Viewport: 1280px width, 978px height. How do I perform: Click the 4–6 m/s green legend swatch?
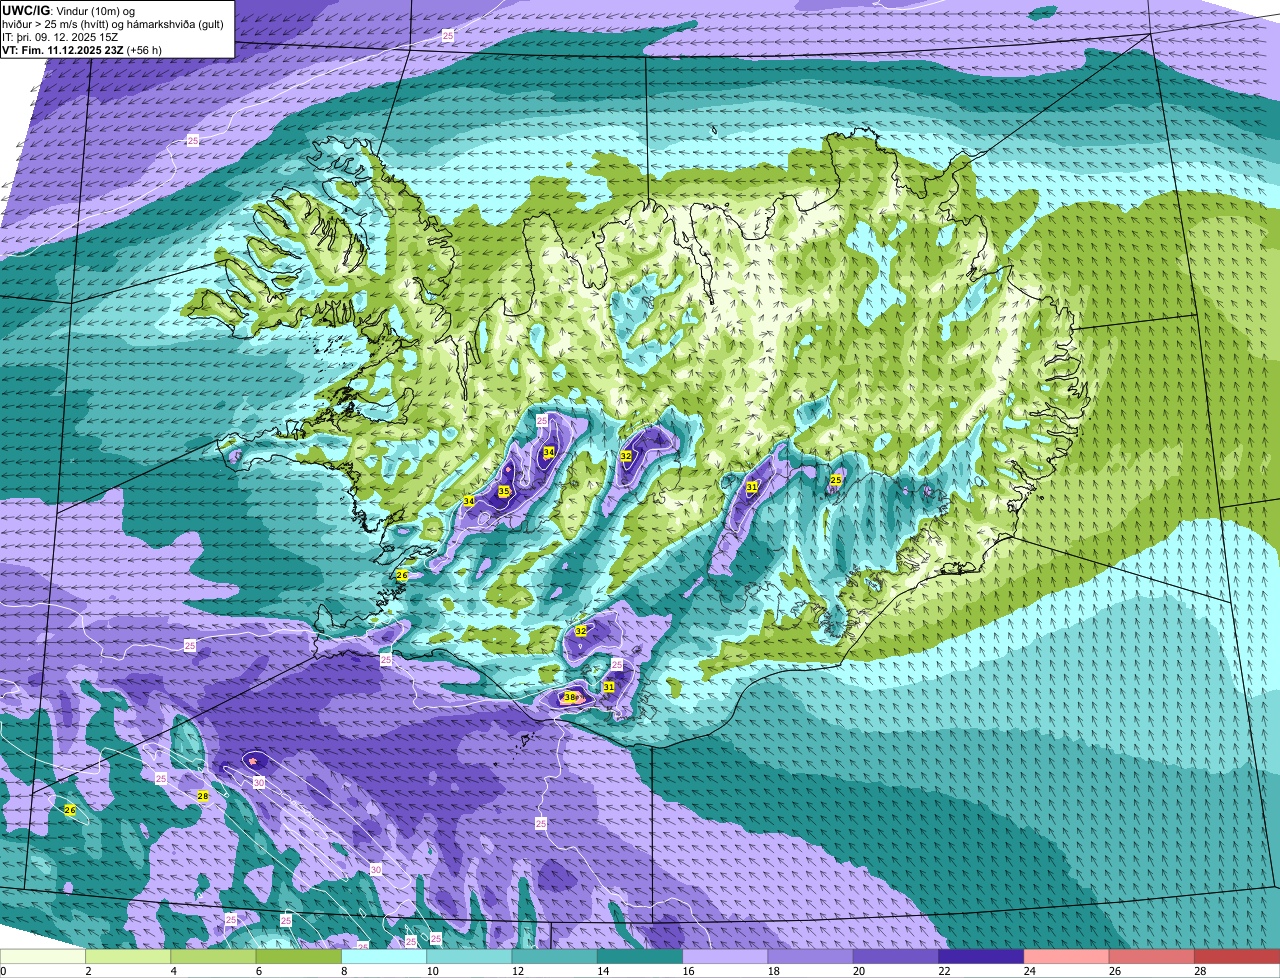coord(213,956)
